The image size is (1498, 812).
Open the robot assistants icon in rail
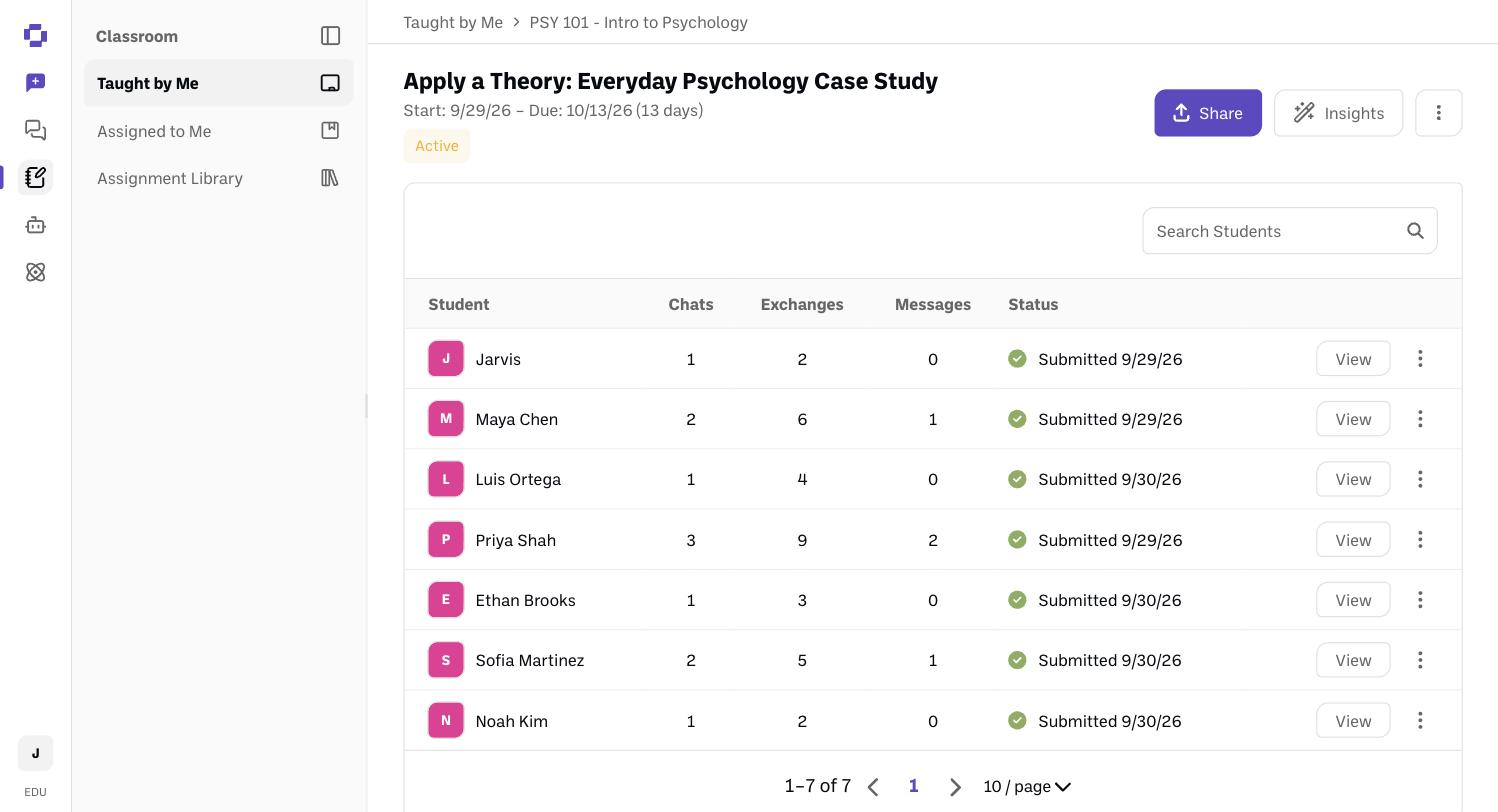(x=35, y=225)
